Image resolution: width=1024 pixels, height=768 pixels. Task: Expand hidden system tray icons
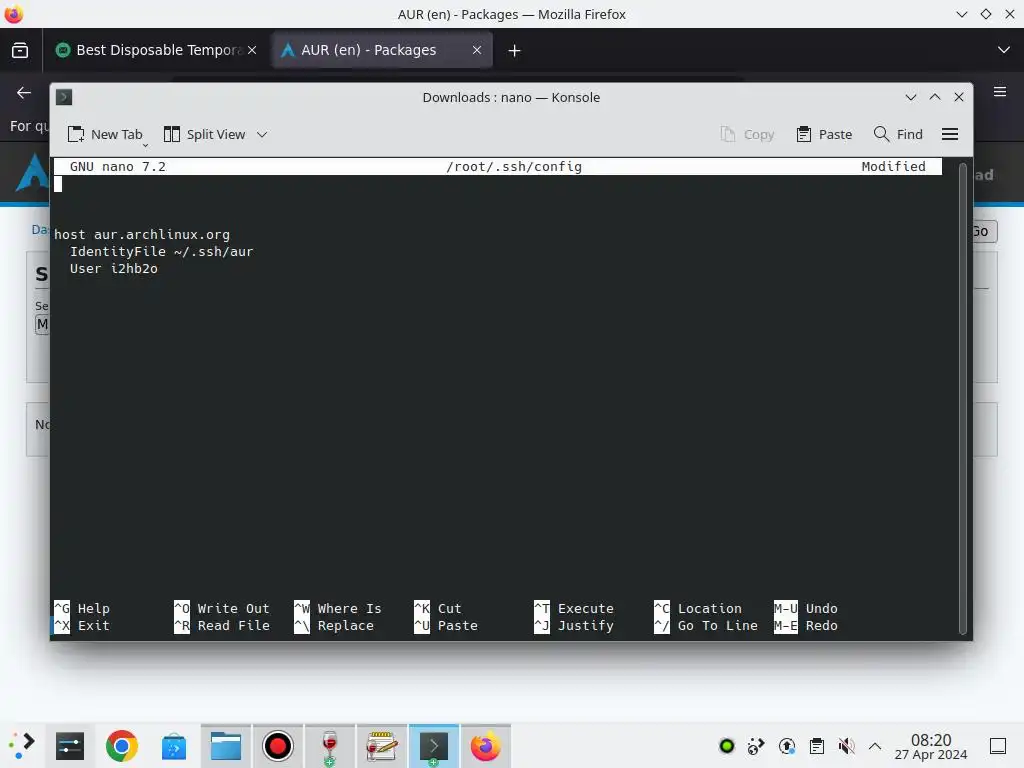[875, 746]
